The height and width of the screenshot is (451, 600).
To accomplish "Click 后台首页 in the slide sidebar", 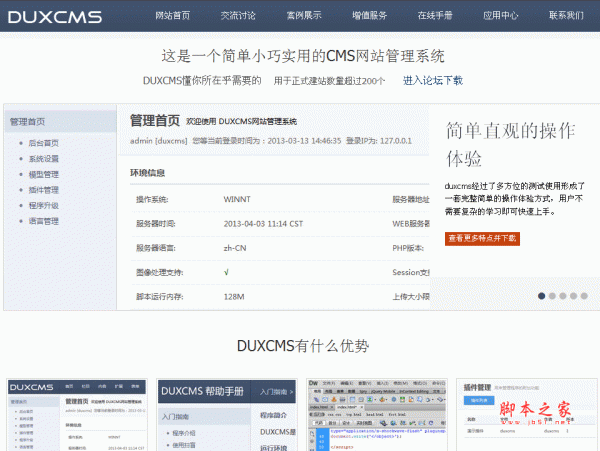I will (x=44, y=143).
